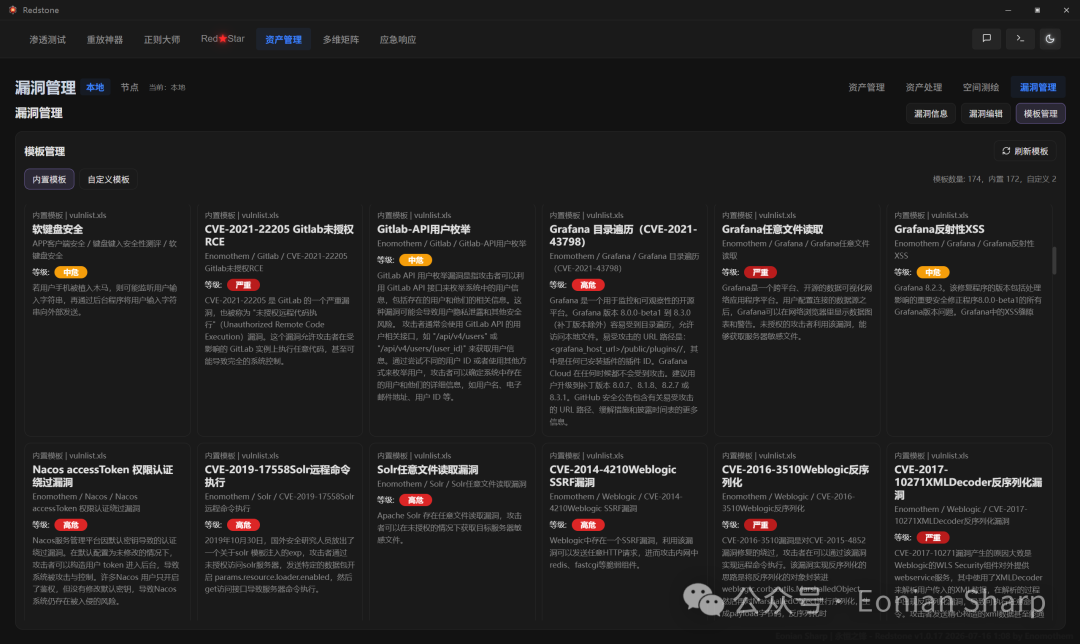Open Grafana任意文件读取 template

797,320
